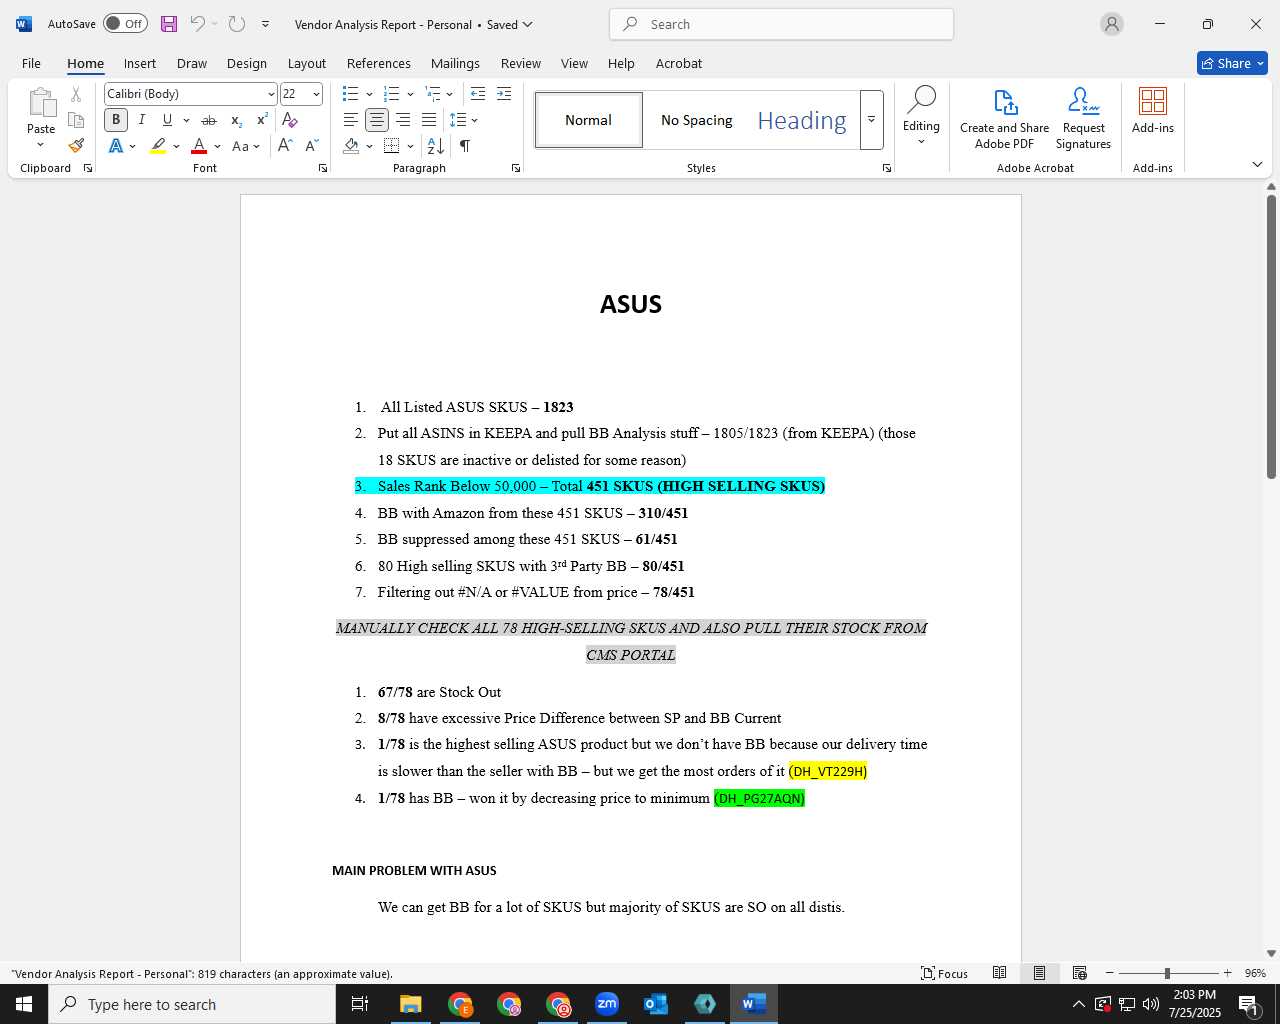Apply the Heading style
Image resolution: width=1280 pixels, height=1024 pixels.
coord(802,120)
